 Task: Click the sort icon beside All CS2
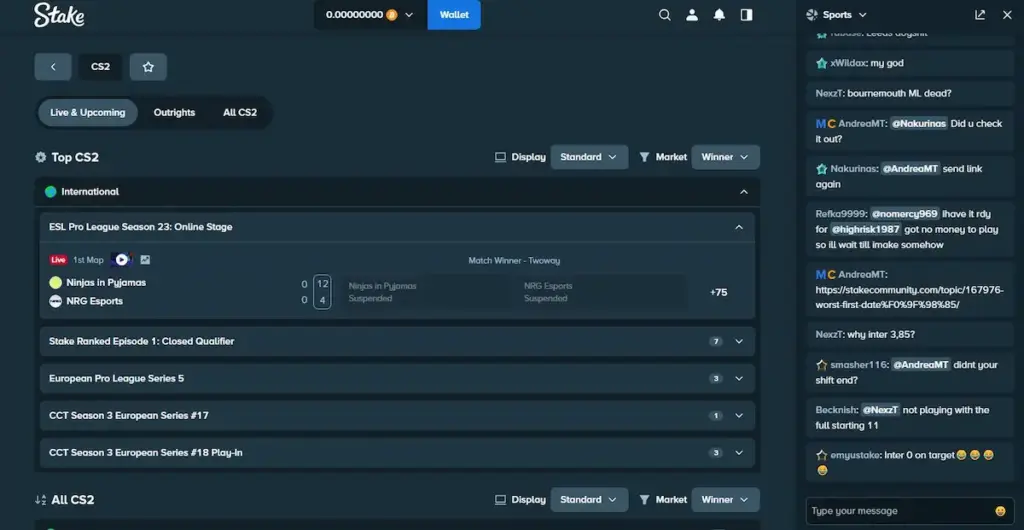click(x=40, y=500)
